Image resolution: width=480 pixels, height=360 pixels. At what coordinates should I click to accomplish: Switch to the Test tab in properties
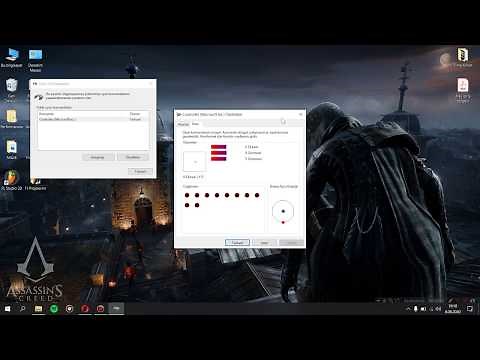point(195,124)
